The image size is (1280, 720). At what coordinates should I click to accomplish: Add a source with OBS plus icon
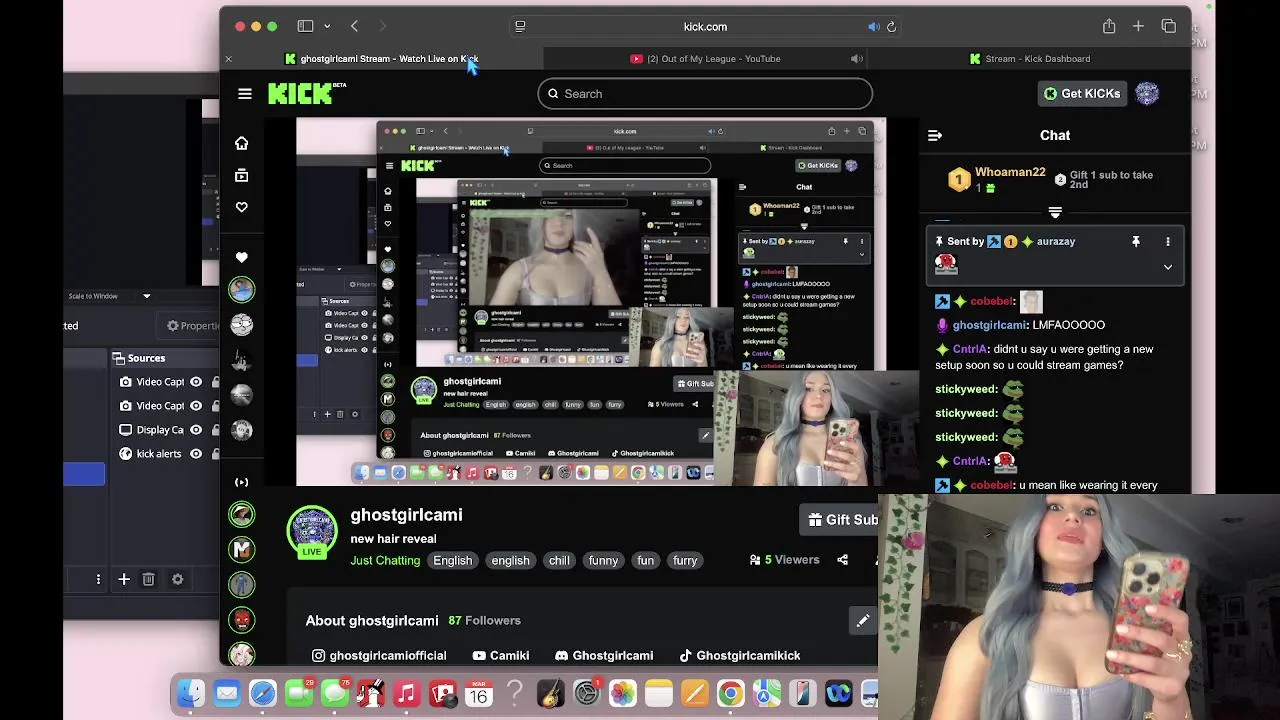pos(124,579)
